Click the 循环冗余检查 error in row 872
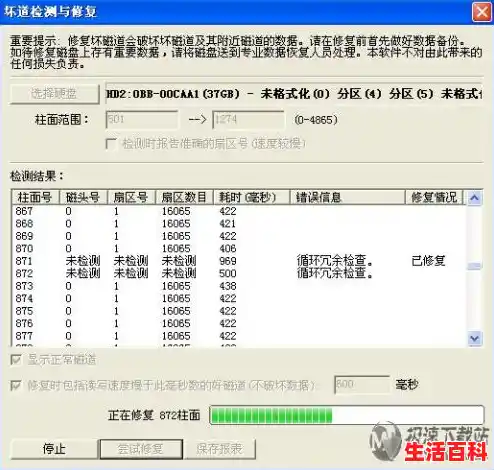494x470 pixels. pos(335,273)
